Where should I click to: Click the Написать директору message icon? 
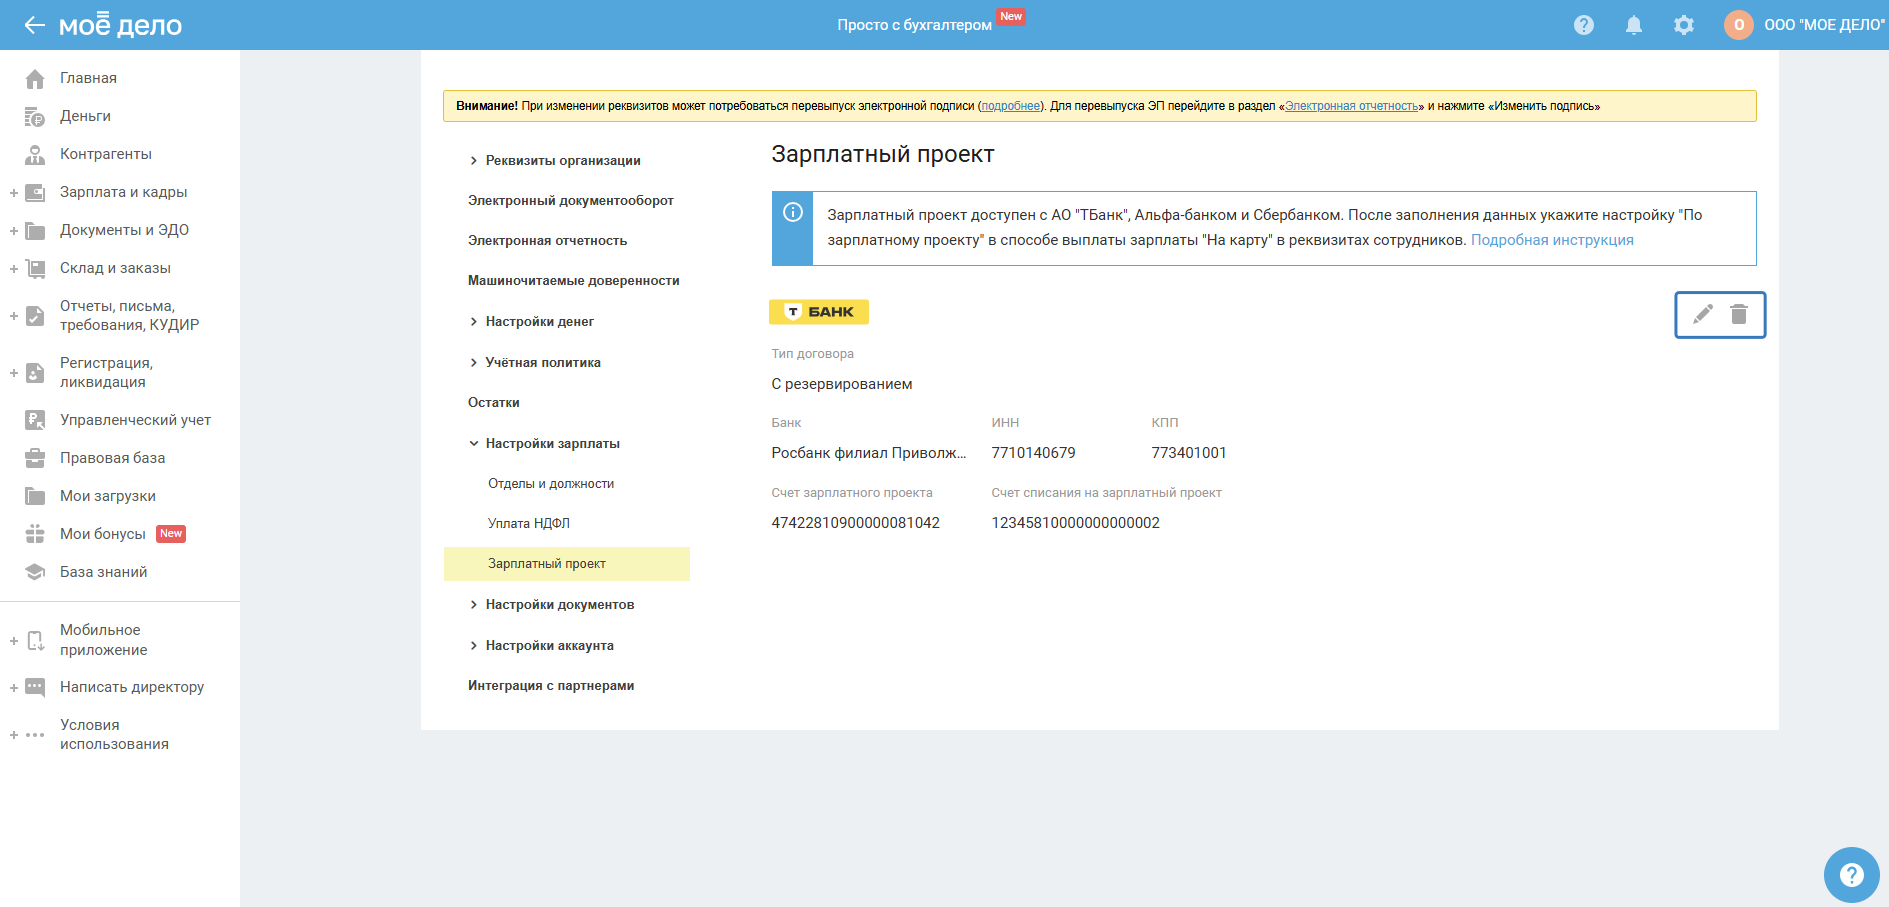pyautogui.click(x=35, y=687)
